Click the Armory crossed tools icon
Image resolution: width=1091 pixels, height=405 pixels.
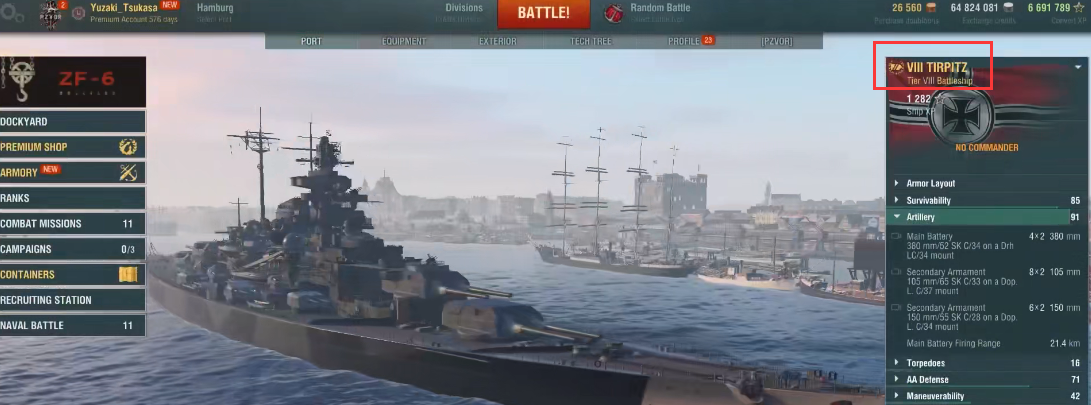[x=128, y=173]
